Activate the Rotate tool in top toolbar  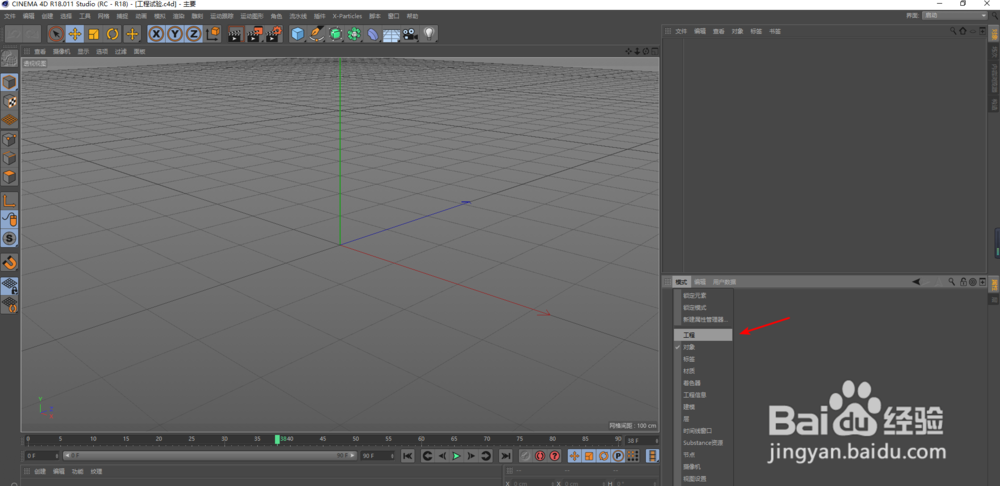113,34
